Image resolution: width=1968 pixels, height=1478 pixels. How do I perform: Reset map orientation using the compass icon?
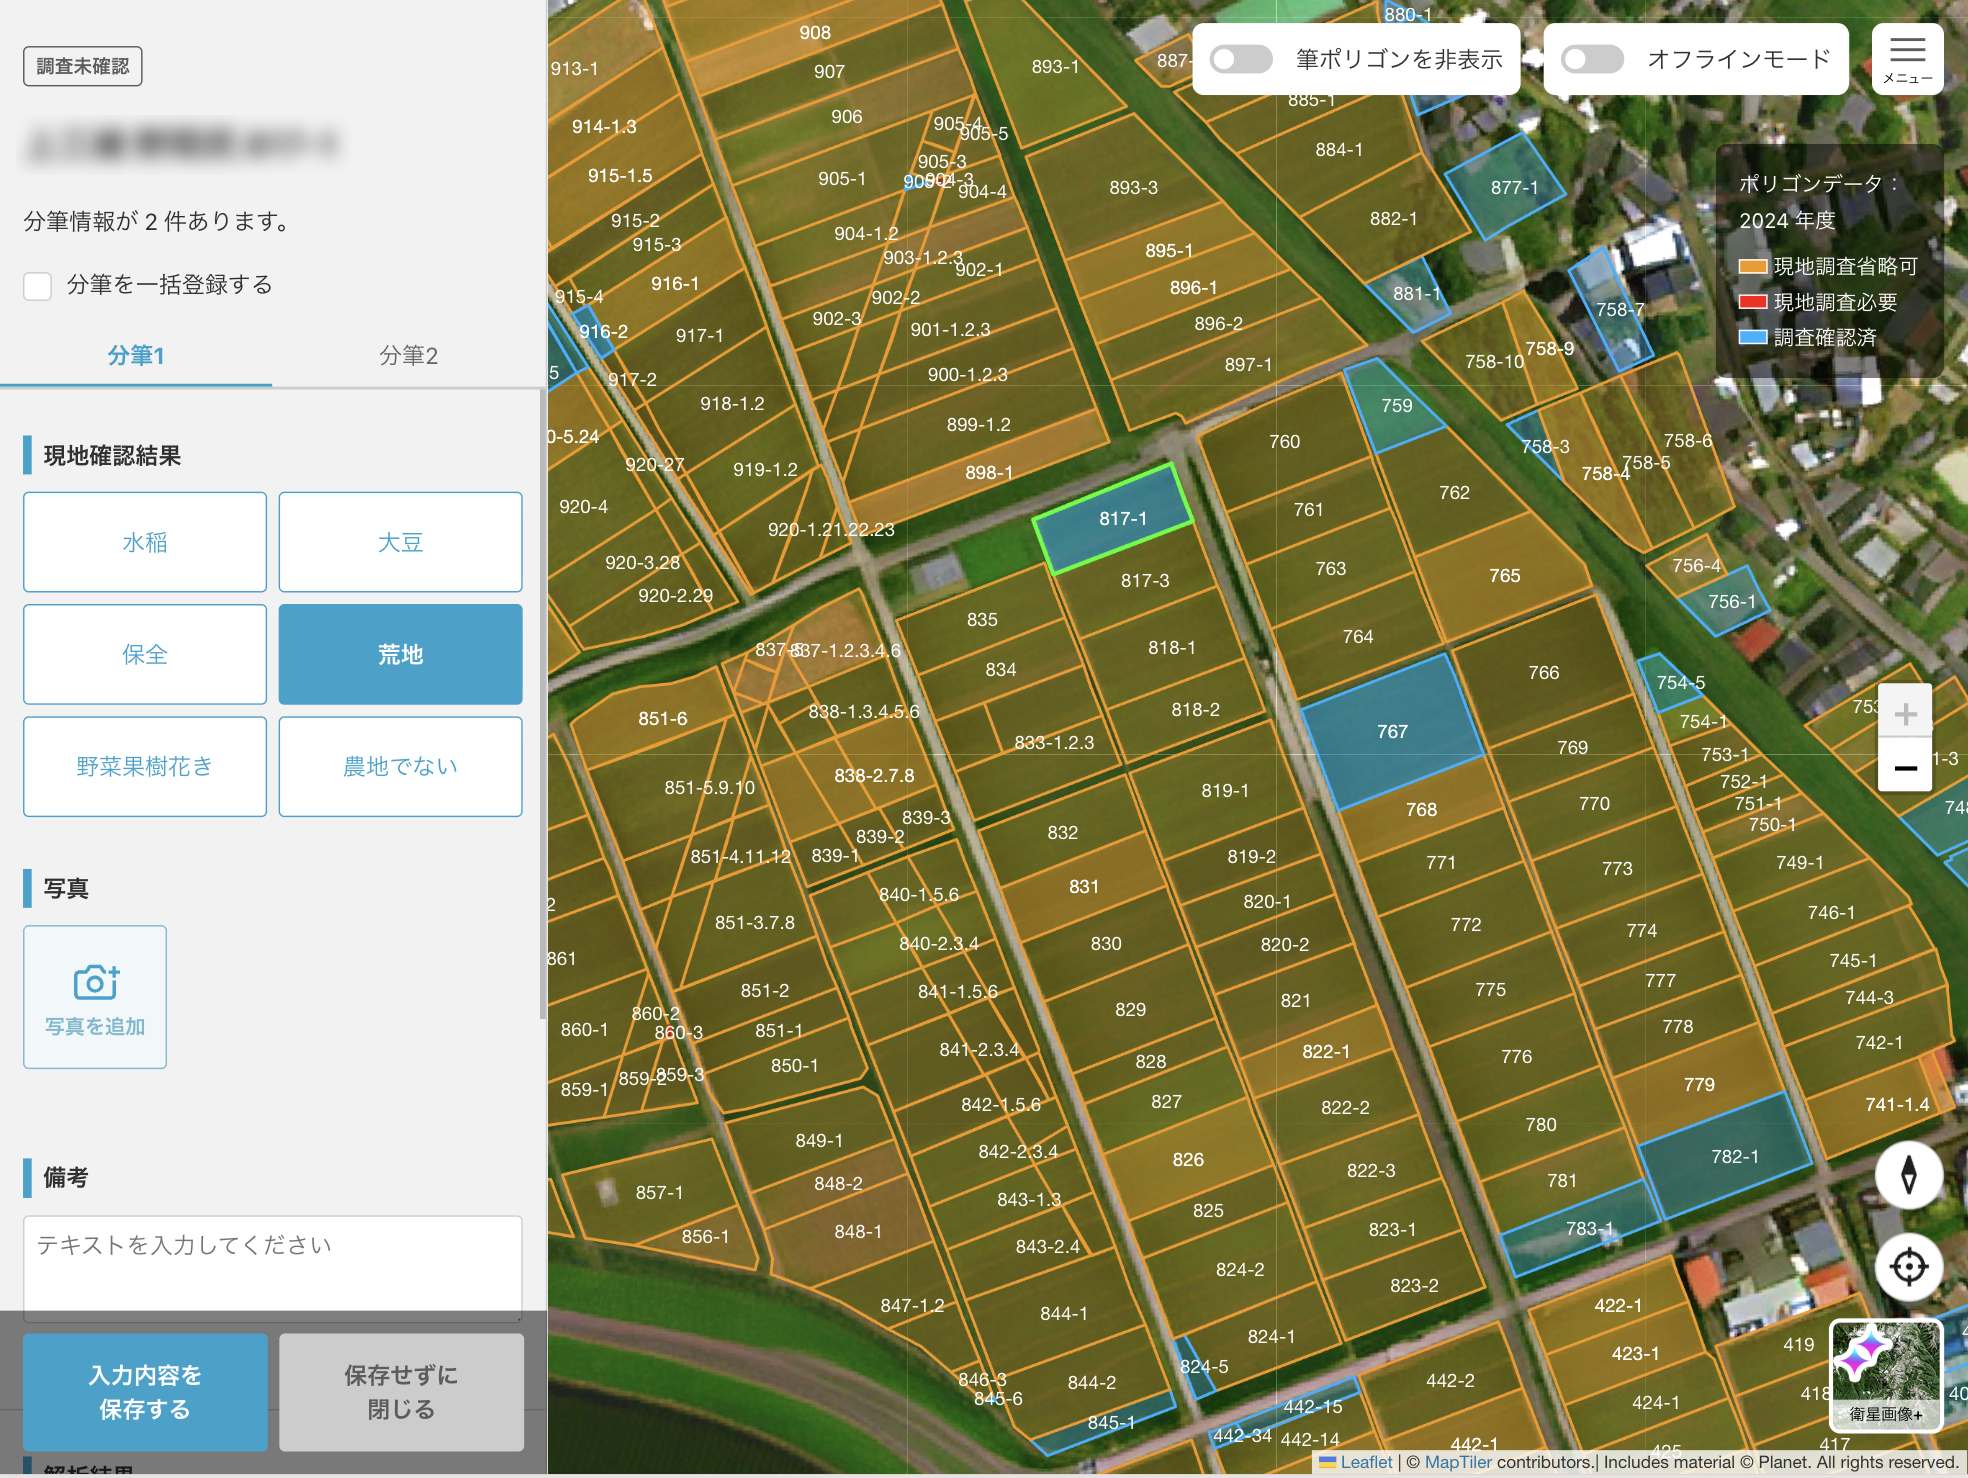tap(1908, 1176)
